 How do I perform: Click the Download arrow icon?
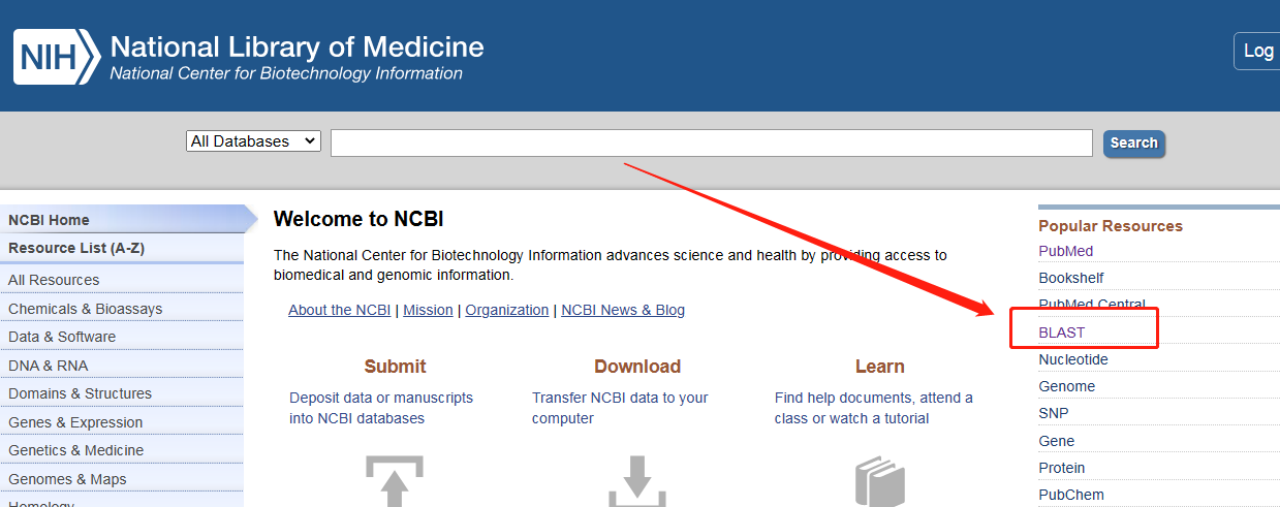(x=637, y=481)
